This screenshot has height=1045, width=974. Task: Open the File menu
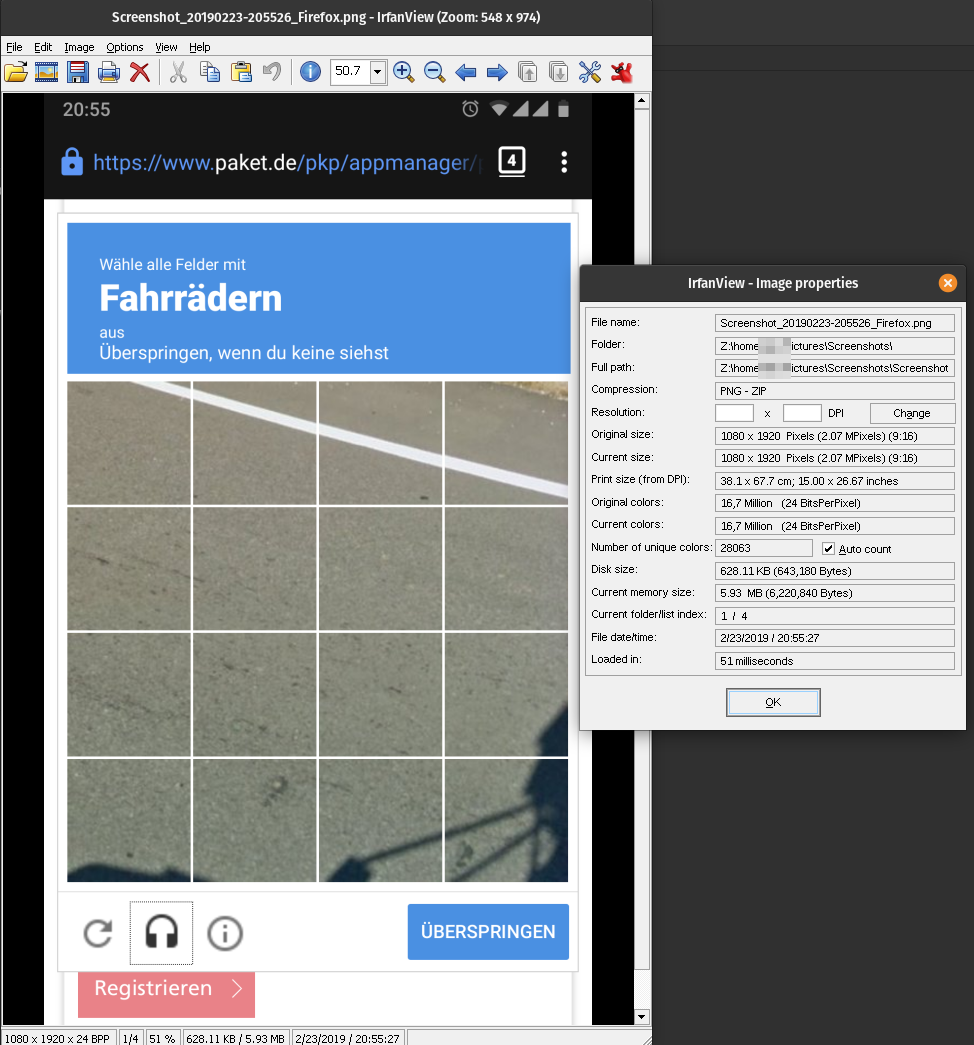(14, 47)
